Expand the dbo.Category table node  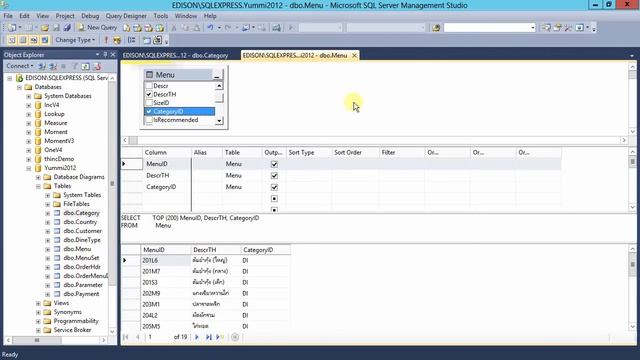point(47,213)
